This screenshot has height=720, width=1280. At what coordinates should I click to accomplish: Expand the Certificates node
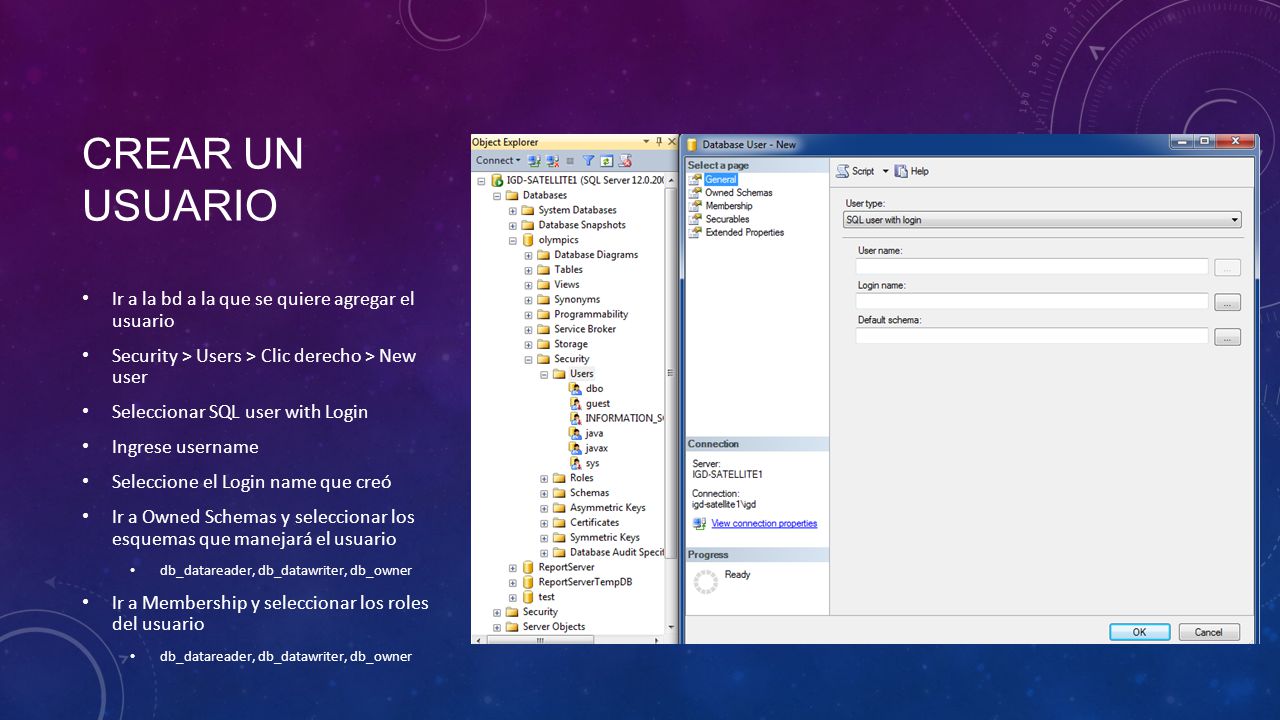pyautogui.click(x=545, y=523)
